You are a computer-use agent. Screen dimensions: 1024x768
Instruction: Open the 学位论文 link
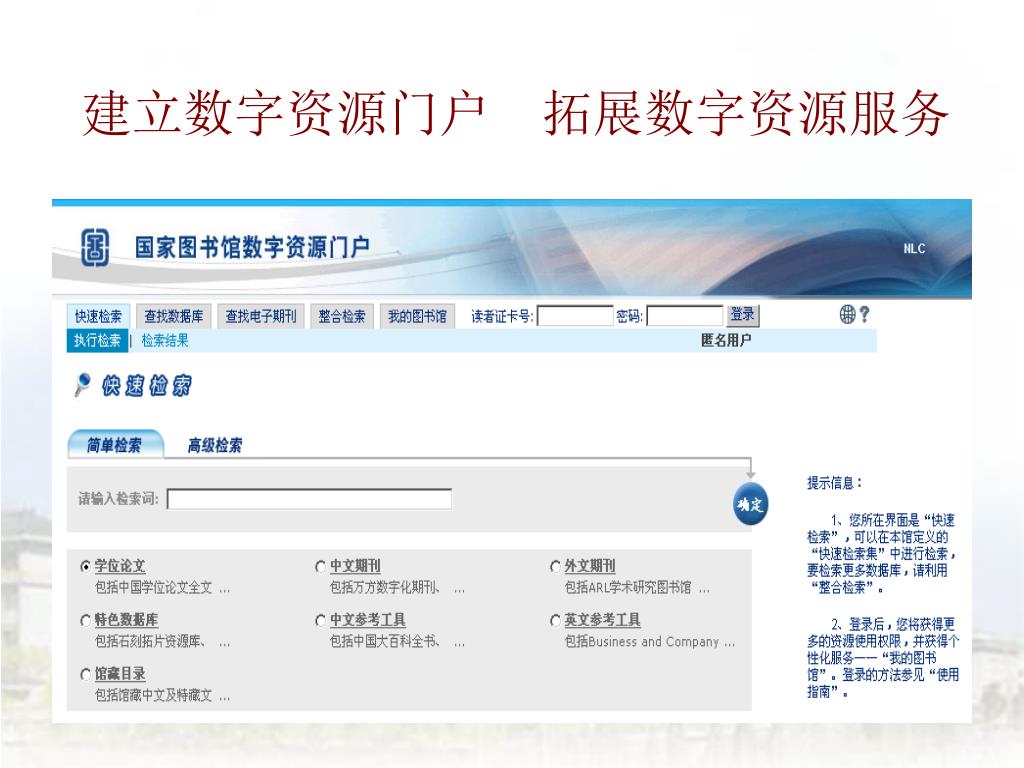(120, 566)
